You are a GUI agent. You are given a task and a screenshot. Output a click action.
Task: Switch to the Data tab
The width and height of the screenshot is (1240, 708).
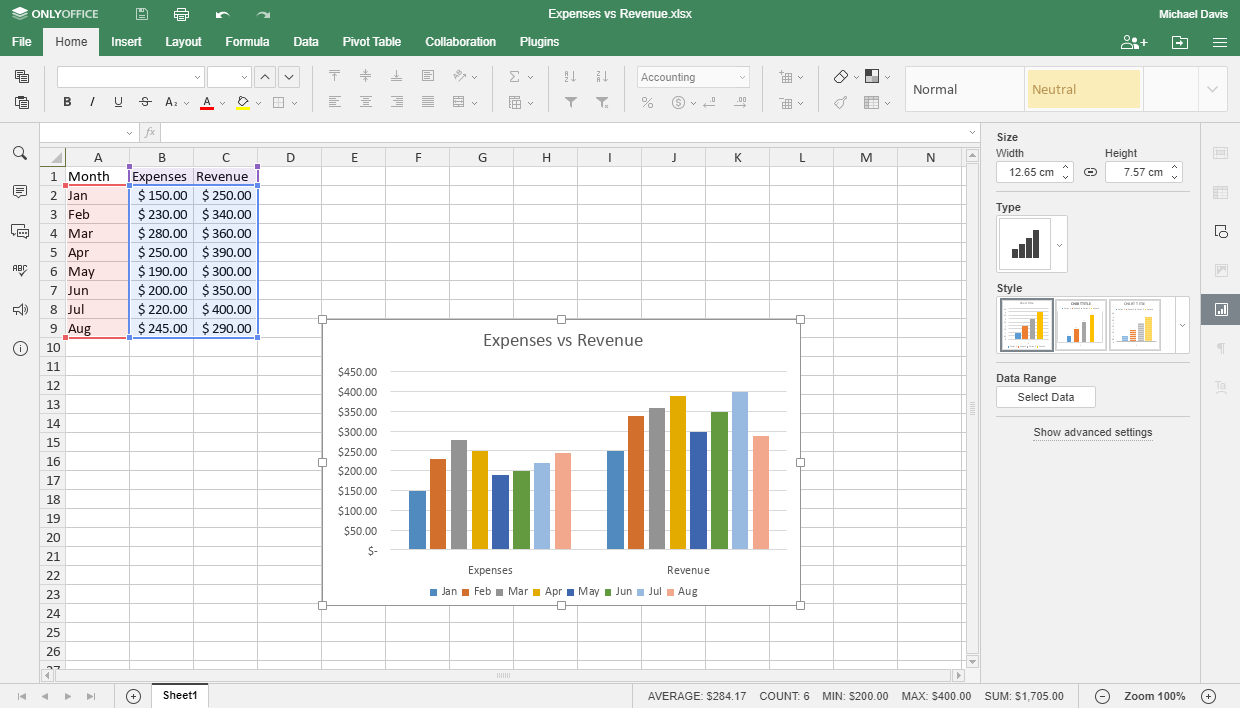tap(306, 42)
